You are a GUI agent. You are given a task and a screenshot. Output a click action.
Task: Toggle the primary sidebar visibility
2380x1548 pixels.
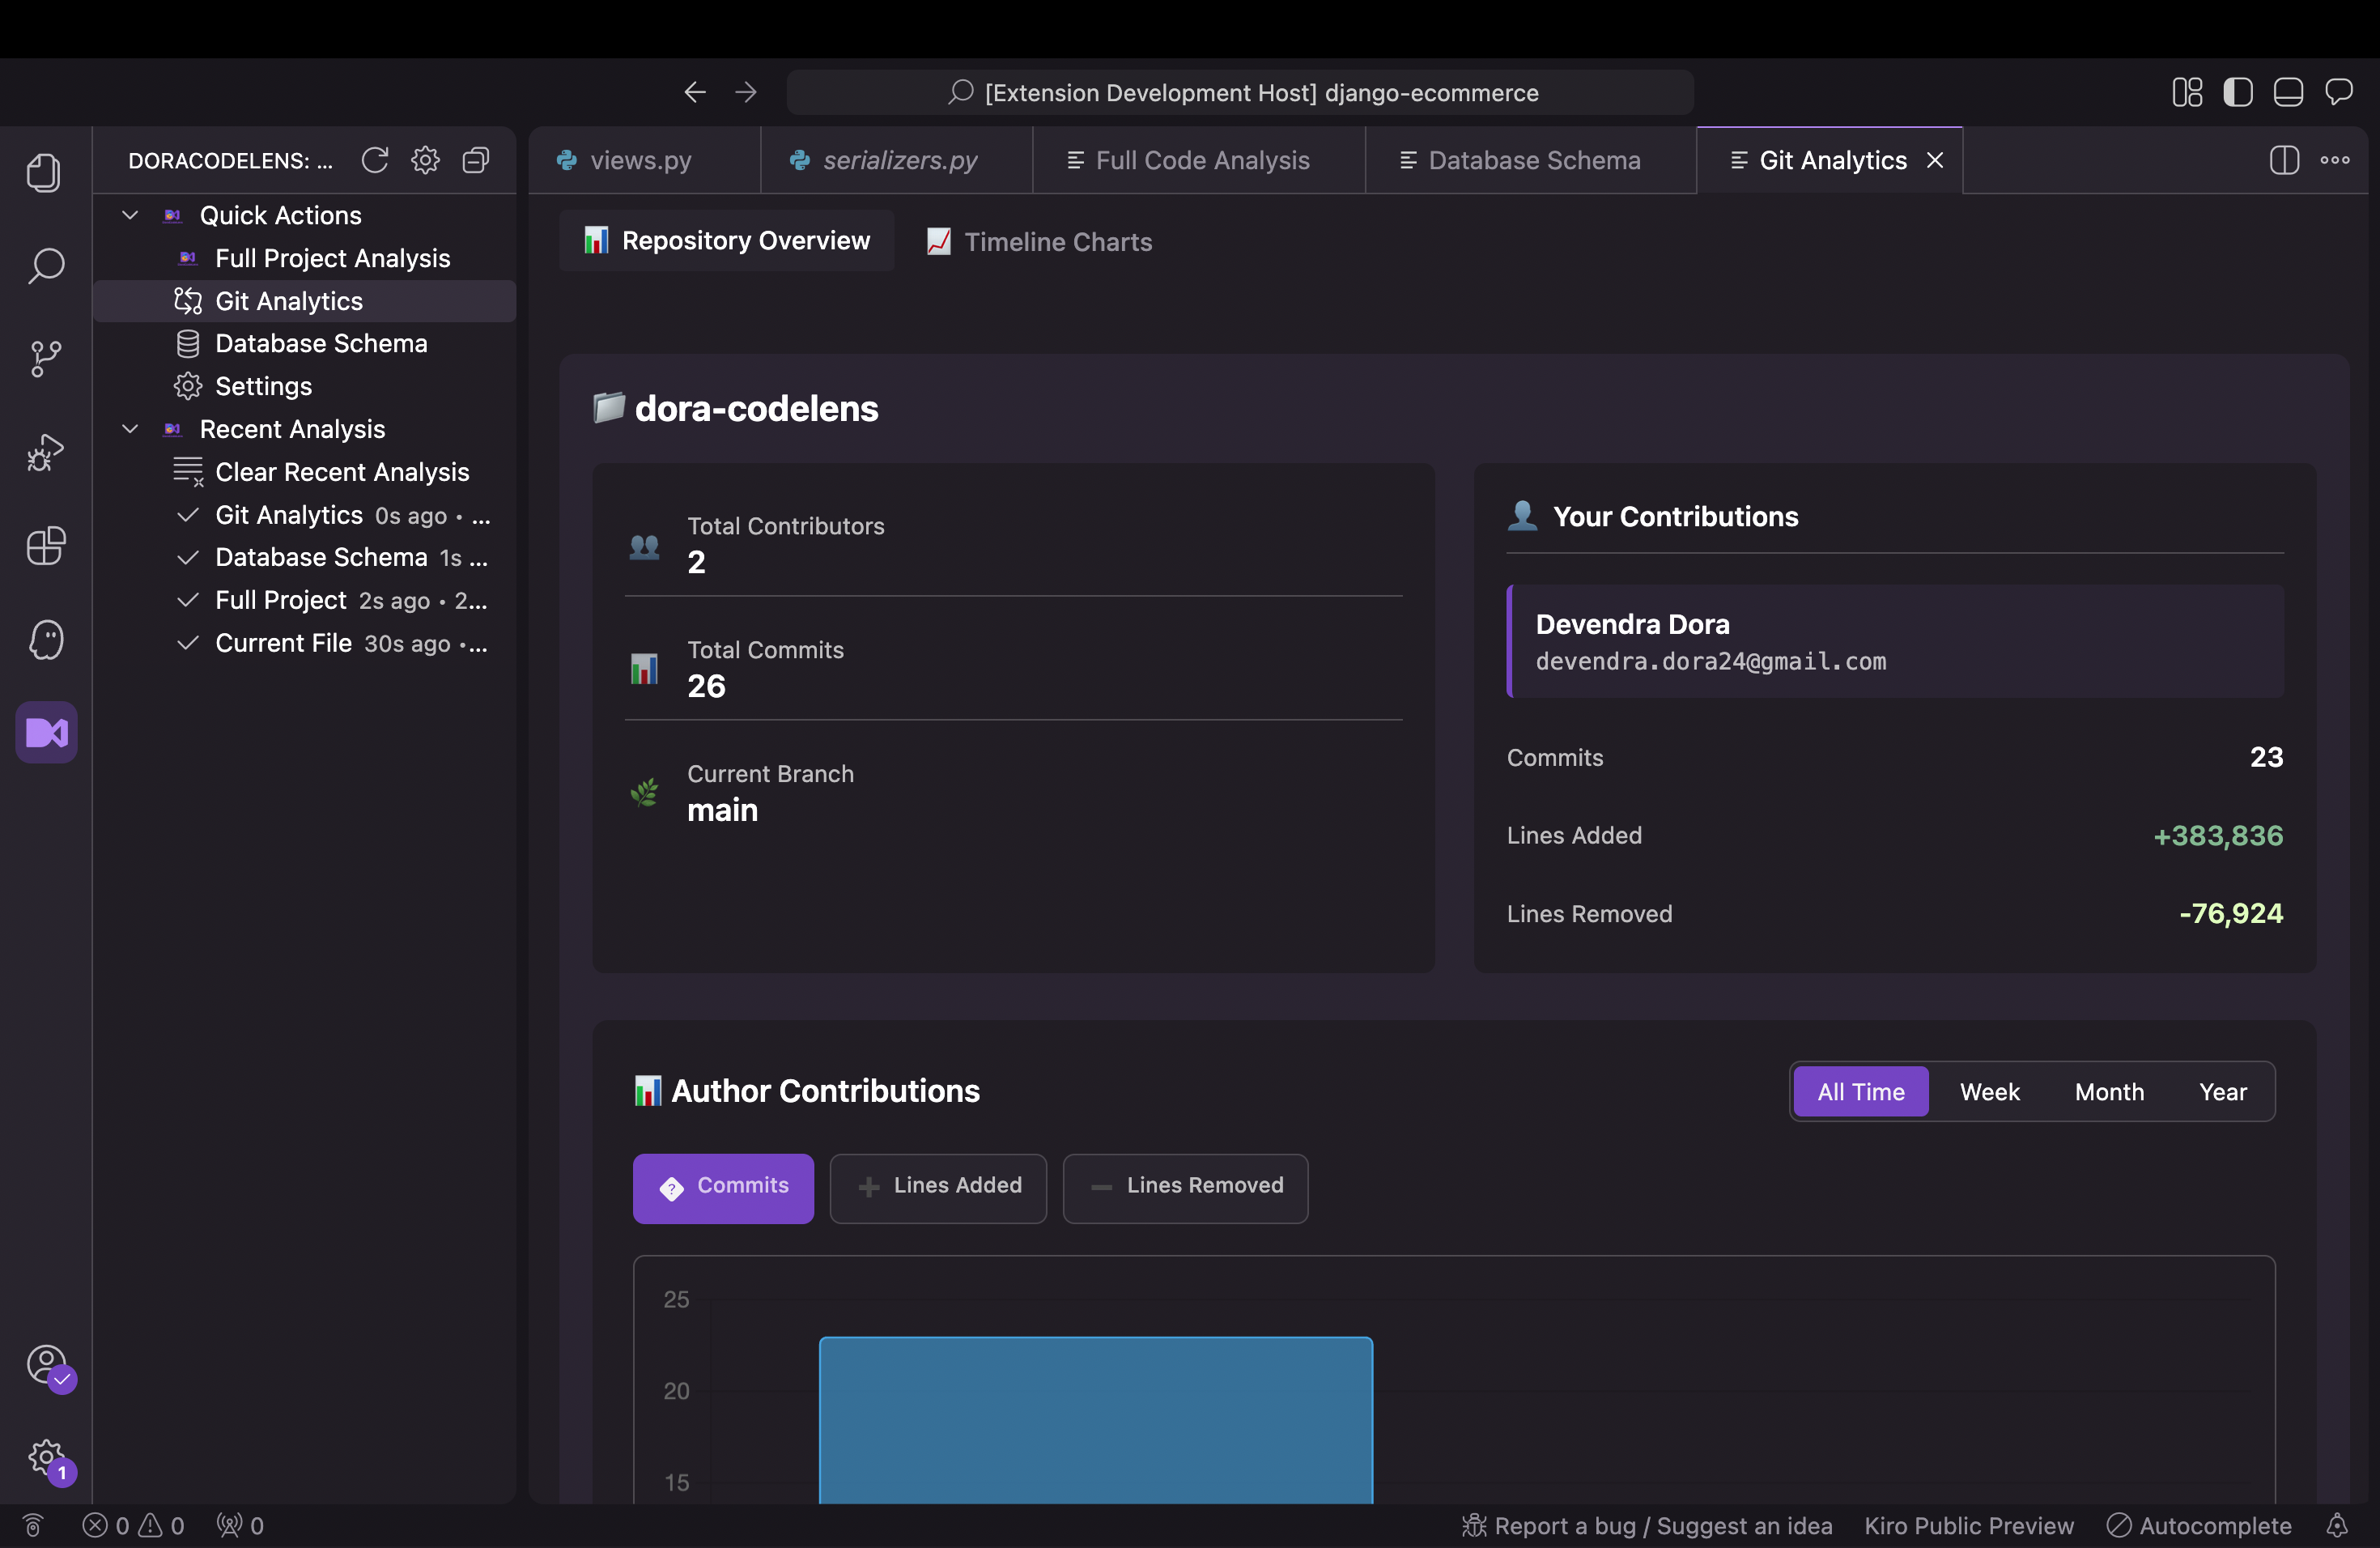pos(2237,92)
